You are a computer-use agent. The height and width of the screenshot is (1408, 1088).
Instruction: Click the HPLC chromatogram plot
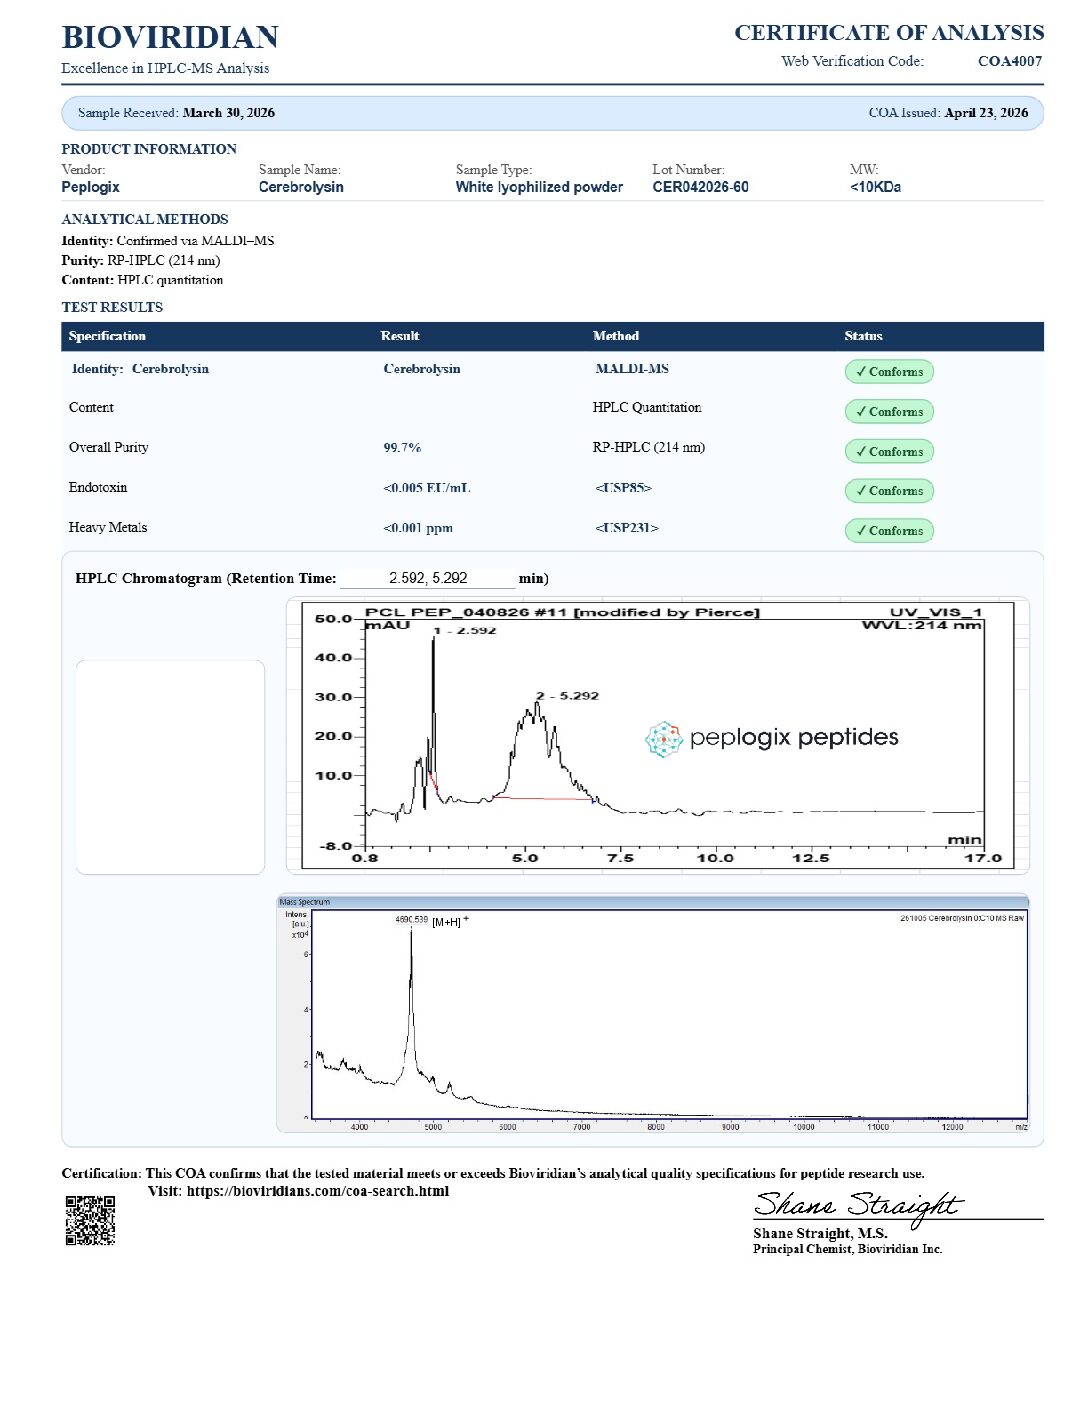pyautogui.click(x=658, y=735)
